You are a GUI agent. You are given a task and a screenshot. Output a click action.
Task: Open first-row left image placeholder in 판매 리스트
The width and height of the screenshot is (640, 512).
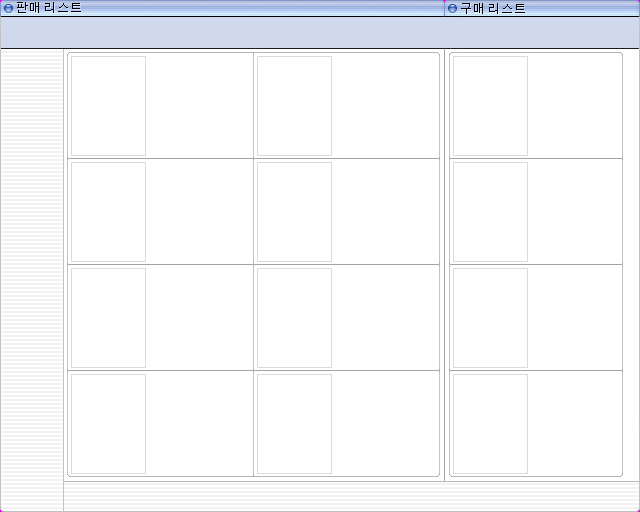[109, 106]
